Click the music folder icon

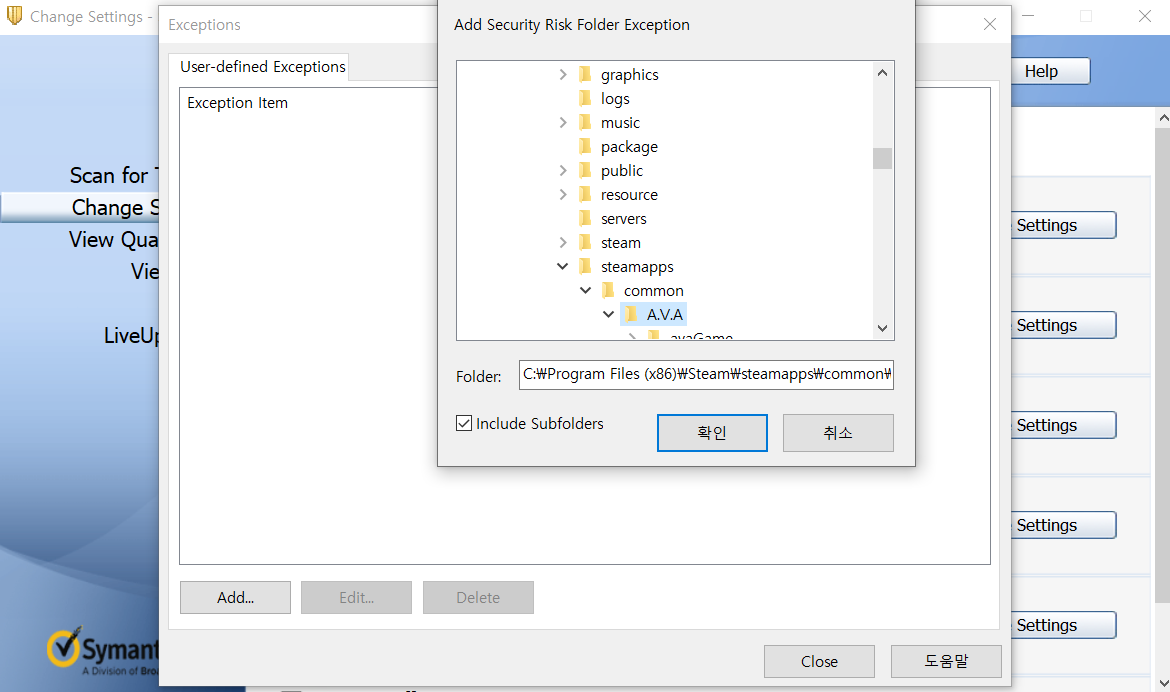pos(586,123)
